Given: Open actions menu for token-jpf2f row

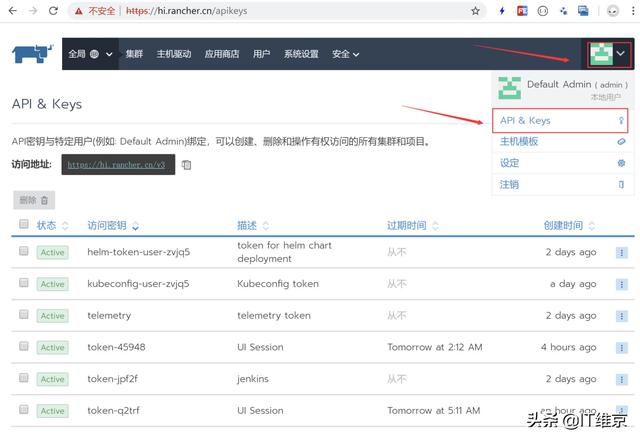Looking at the screenshot, I should pyautogui.click(x=622, y=379).
